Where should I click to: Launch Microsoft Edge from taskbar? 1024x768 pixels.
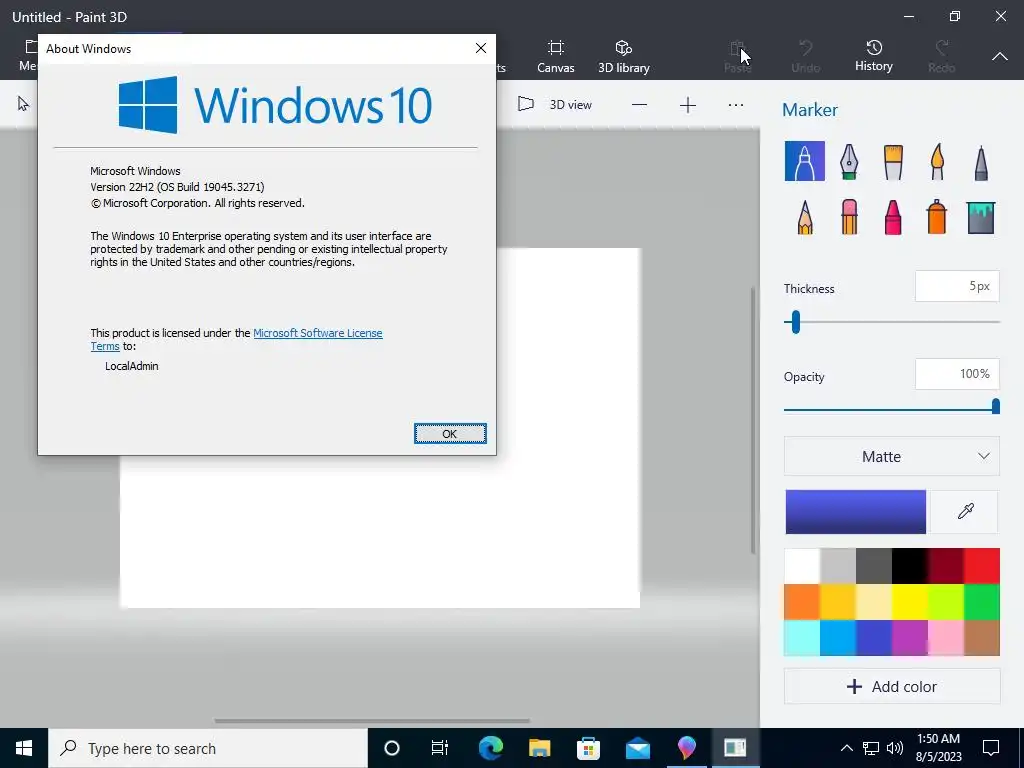click(491, 748)
